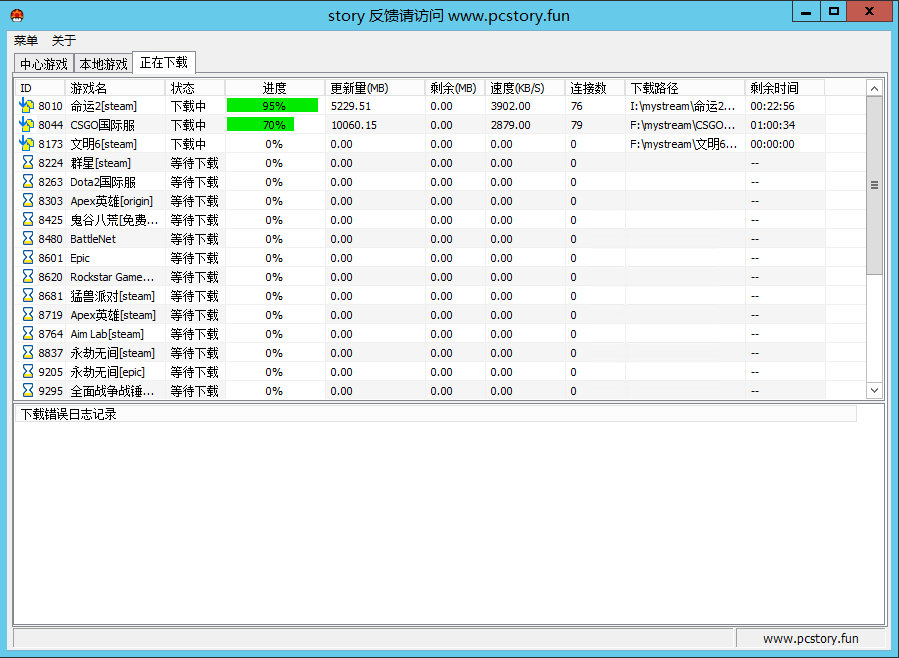Screen dimensions: 899x658
Task: Click the 70% progress bar
Action: pos(261,124)
